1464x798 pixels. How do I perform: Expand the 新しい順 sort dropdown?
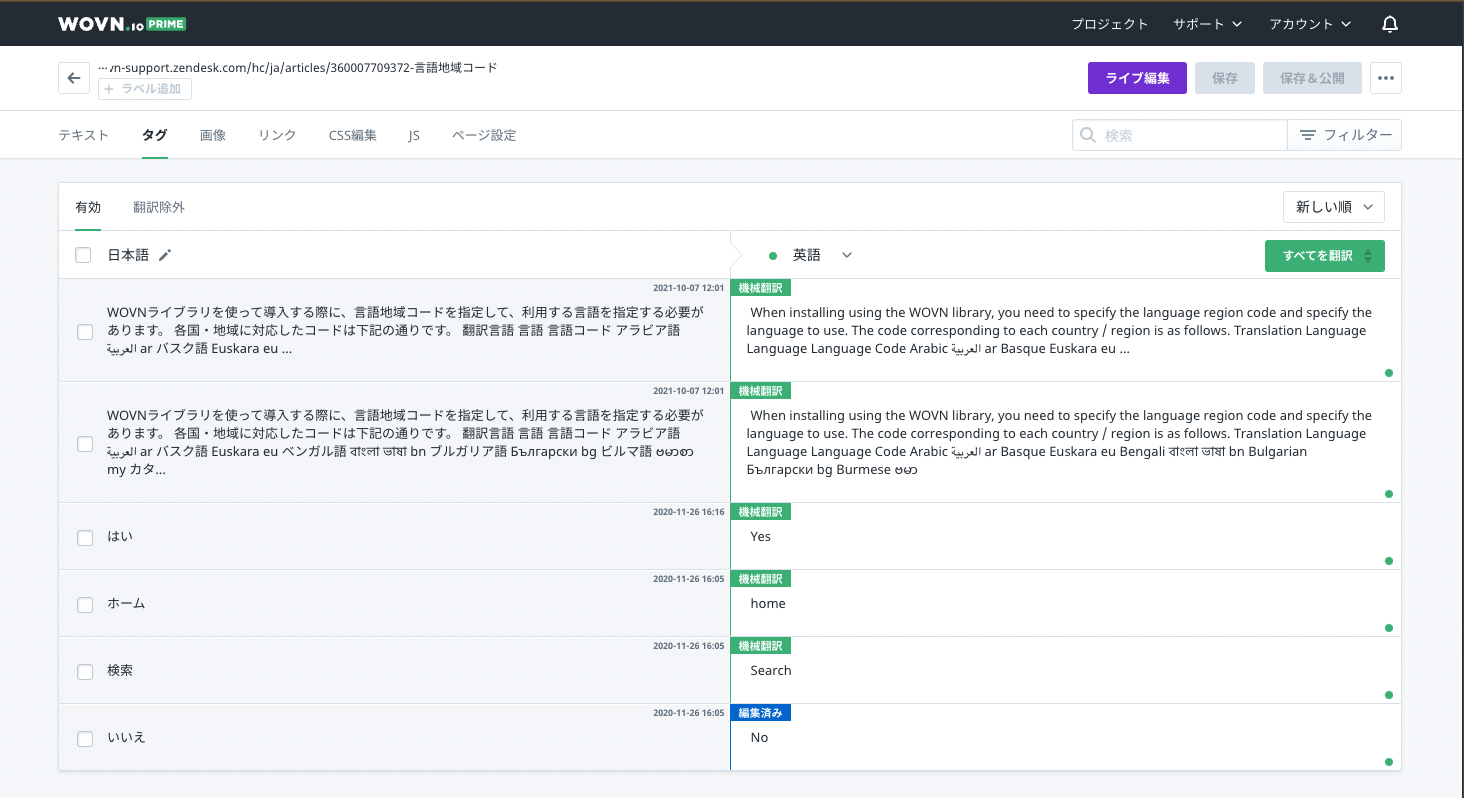coord(1334,207)
